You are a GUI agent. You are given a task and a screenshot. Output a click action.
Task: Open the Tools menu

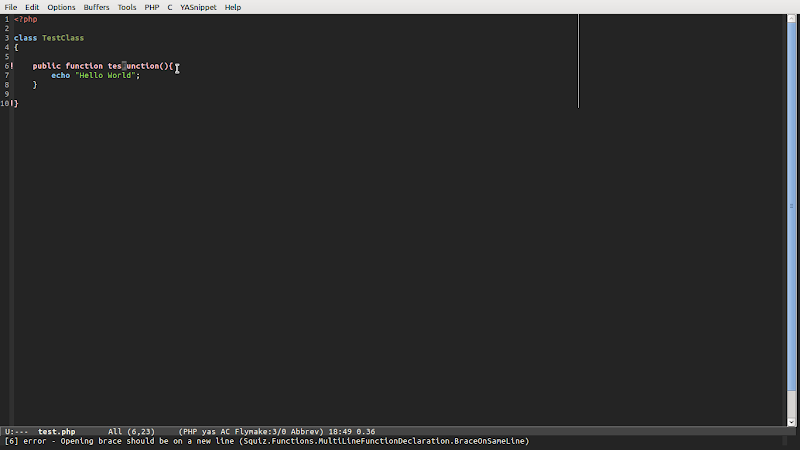[127, 7]
